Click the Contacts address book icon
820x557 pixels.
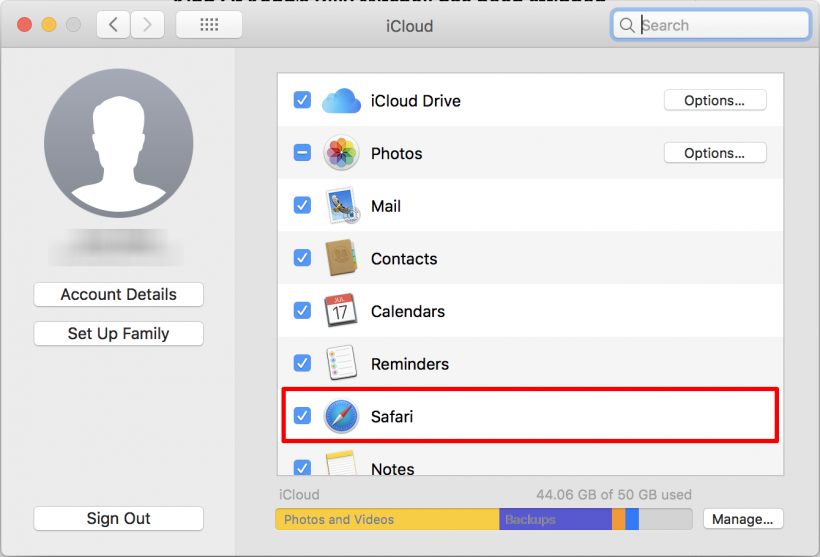341,258
